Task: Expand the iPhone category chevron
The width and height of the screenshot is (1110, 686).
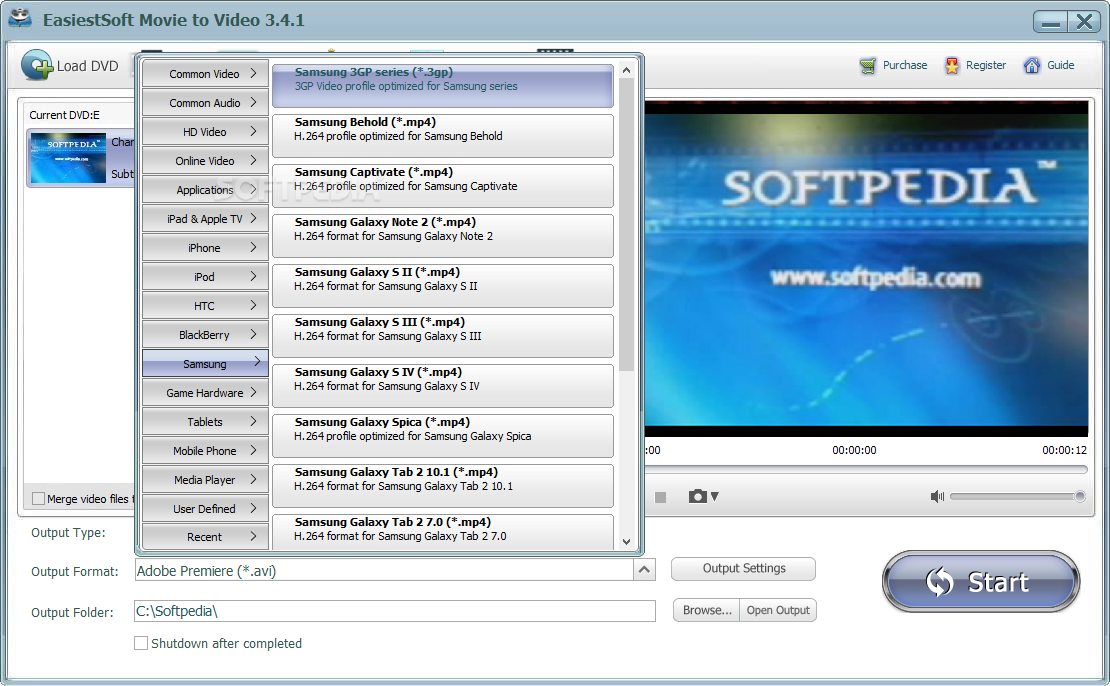Action: pos(253,247)
